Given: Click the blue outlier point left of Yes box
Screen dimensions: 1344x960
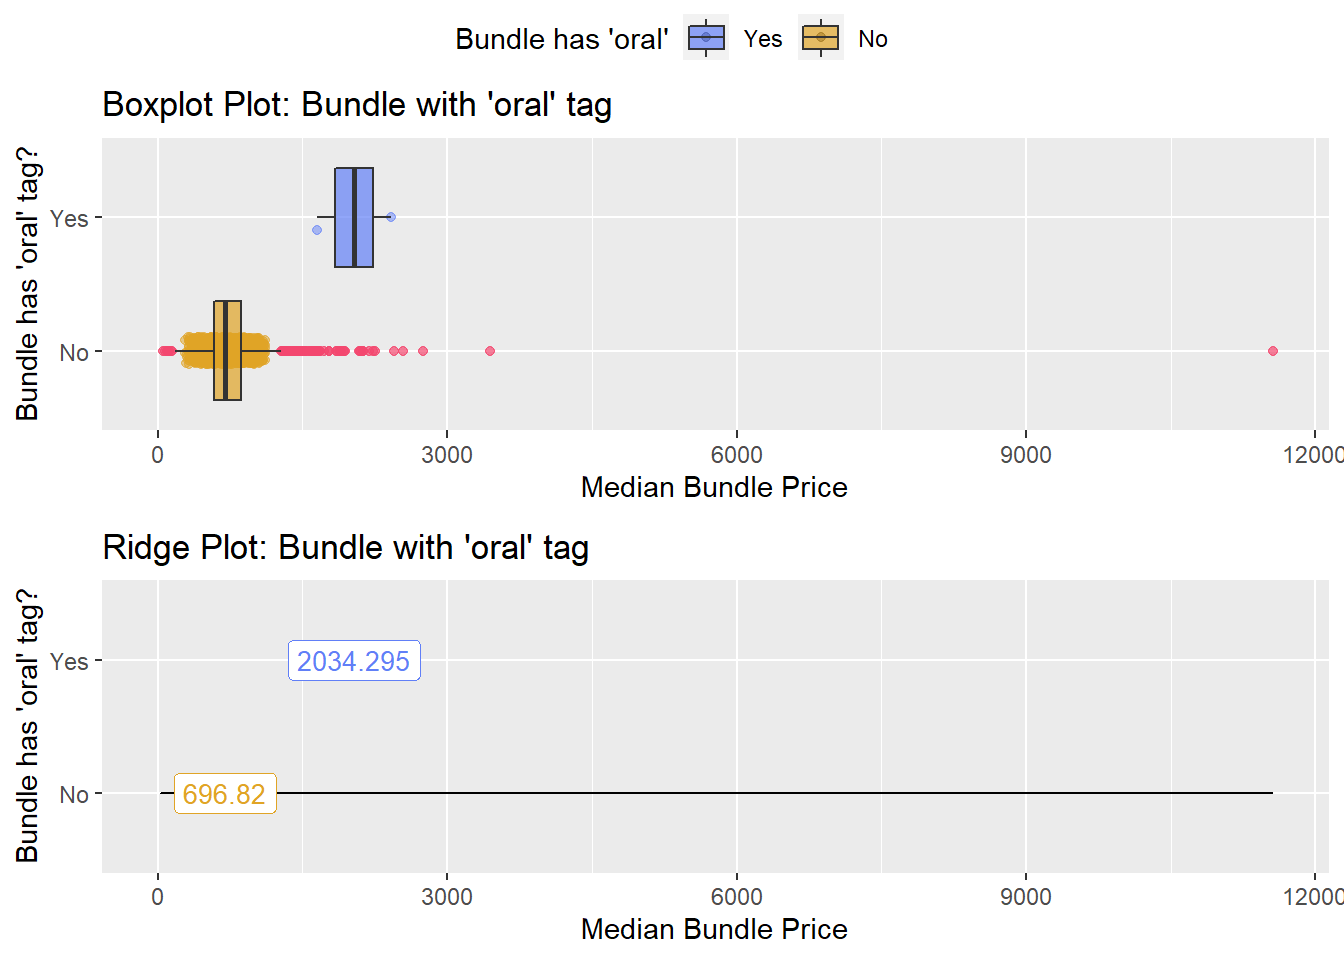Looking at the screenshot, I should coord(317,230).
